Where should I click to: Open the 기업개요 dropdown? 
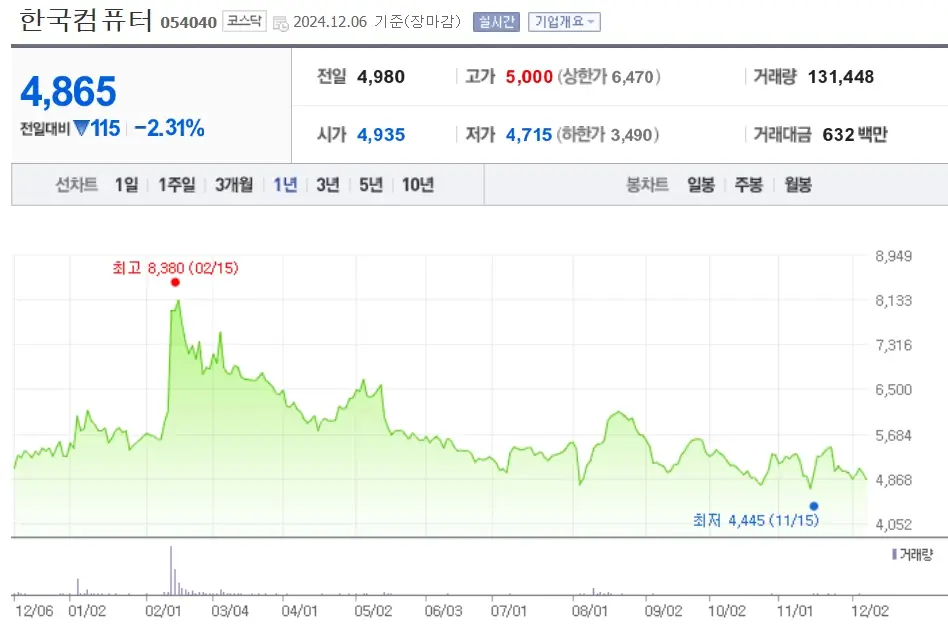(564, 22)
